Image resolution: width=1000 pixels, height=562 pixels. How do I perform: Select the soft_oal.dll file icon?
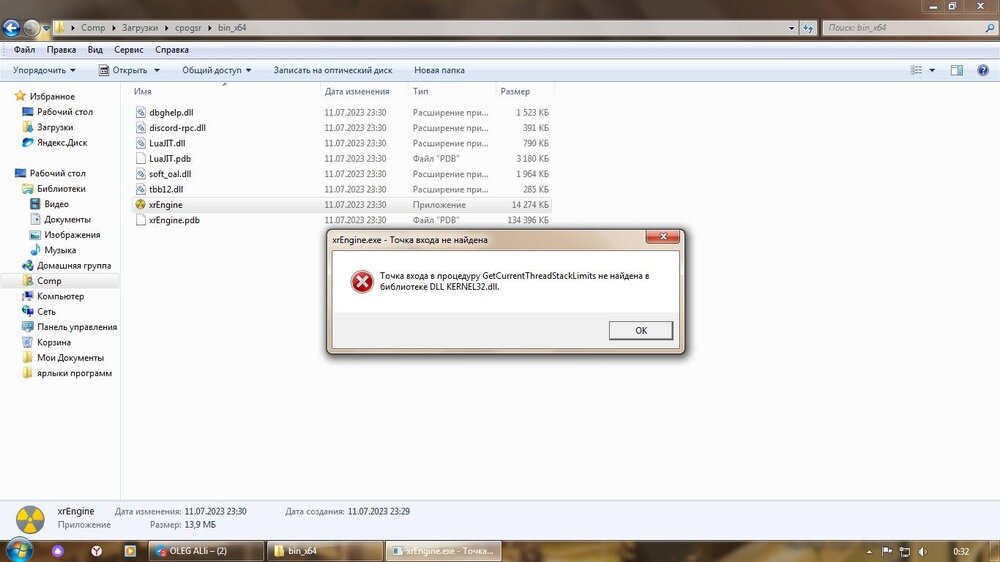pos(140,174)
